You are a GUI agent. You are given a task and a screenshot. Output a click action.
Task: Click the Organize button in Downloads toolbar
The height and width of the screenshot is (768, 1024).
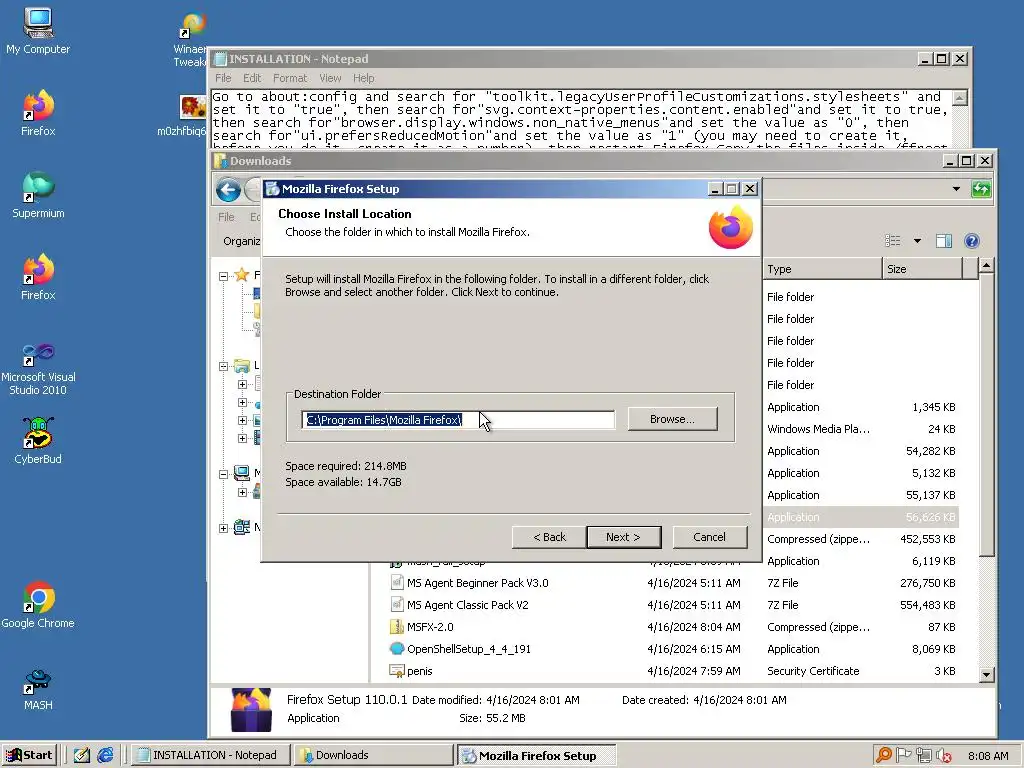pos(242,241)
